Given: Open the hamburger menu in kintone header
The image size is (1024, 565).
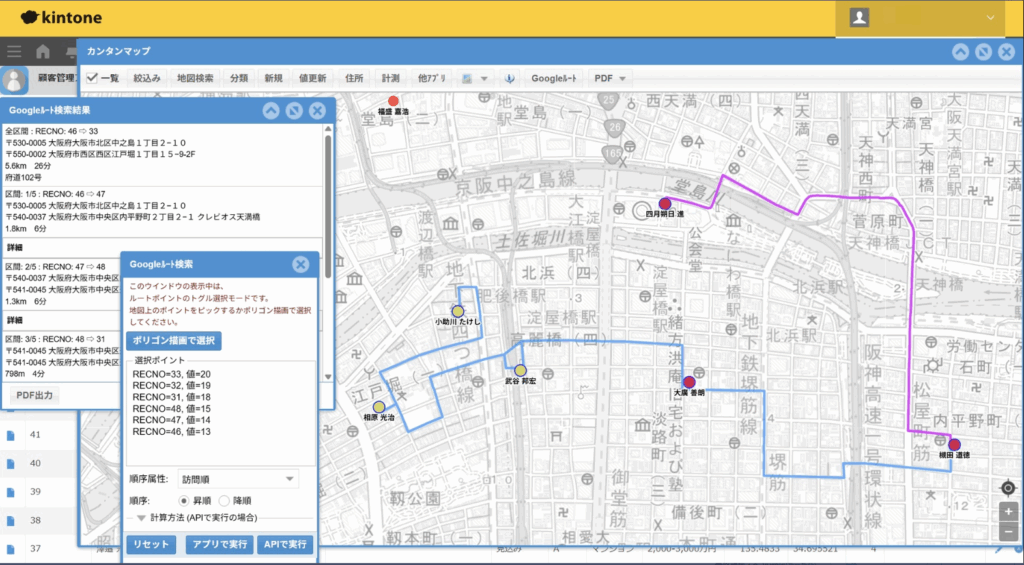Looking at the screenshot, I should (x=14, y=52).
